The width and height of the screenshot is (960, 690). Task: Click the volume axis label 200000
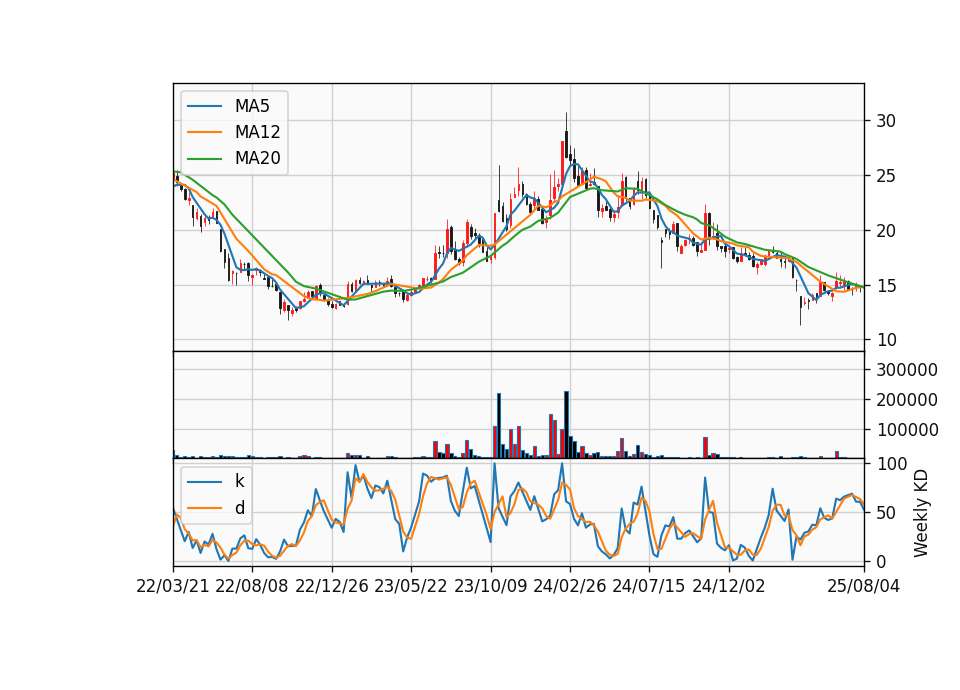[x=907, y=400]
